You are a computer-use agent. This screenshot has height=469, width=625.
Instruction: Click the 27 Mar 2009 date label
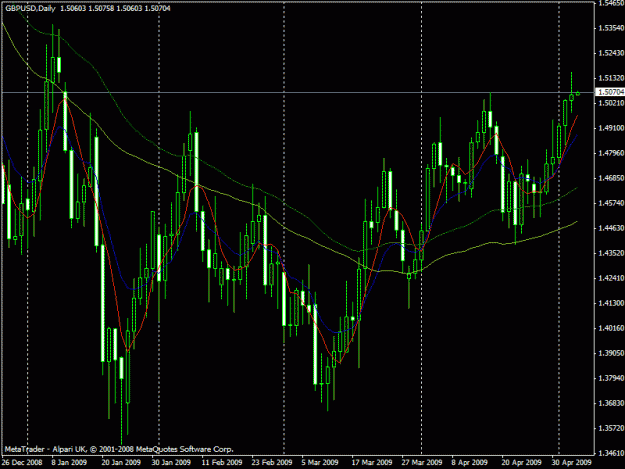click(422, 462)
